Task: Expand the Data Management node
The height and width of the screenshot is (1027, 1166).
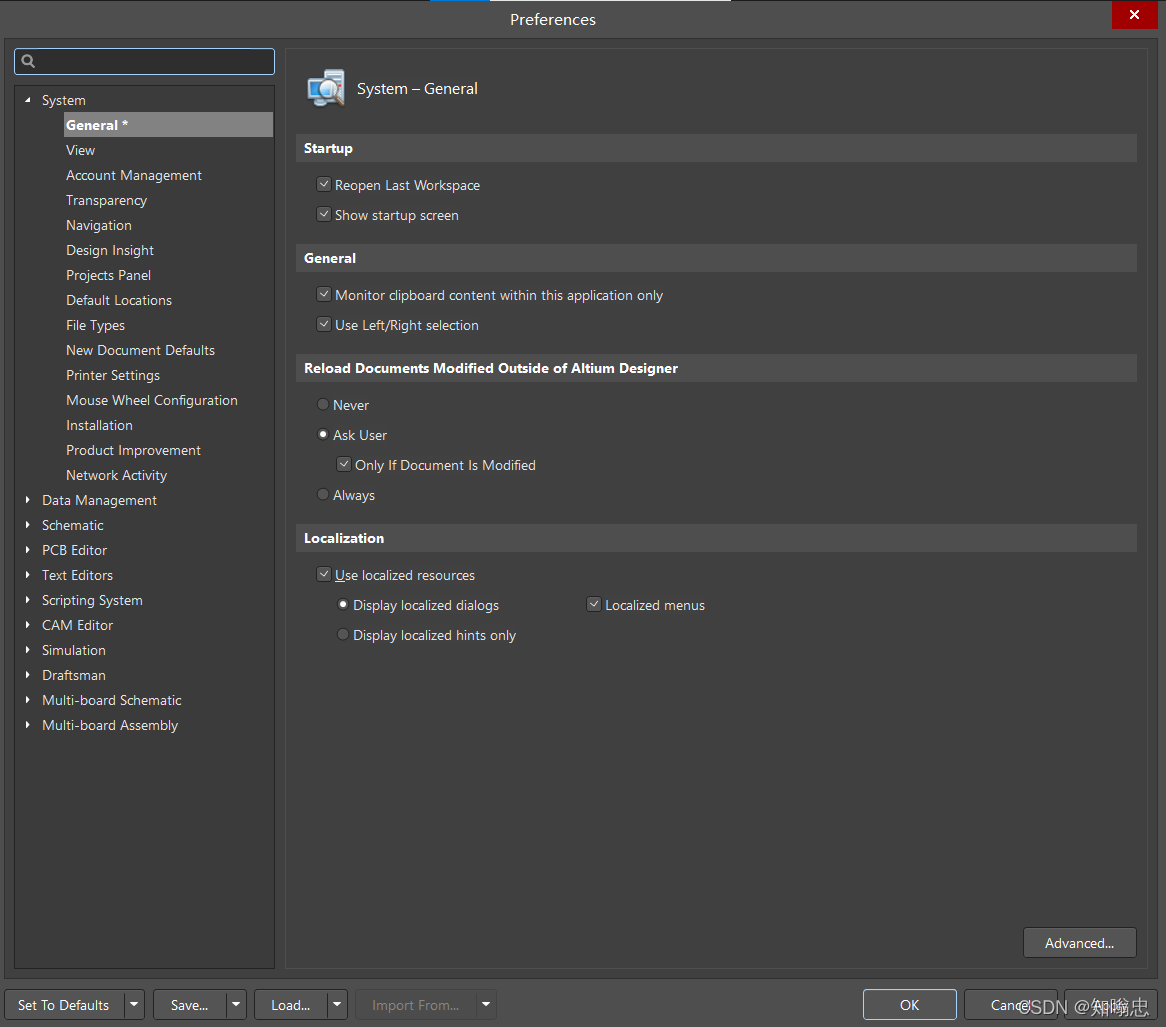Action: click(28, 500)
